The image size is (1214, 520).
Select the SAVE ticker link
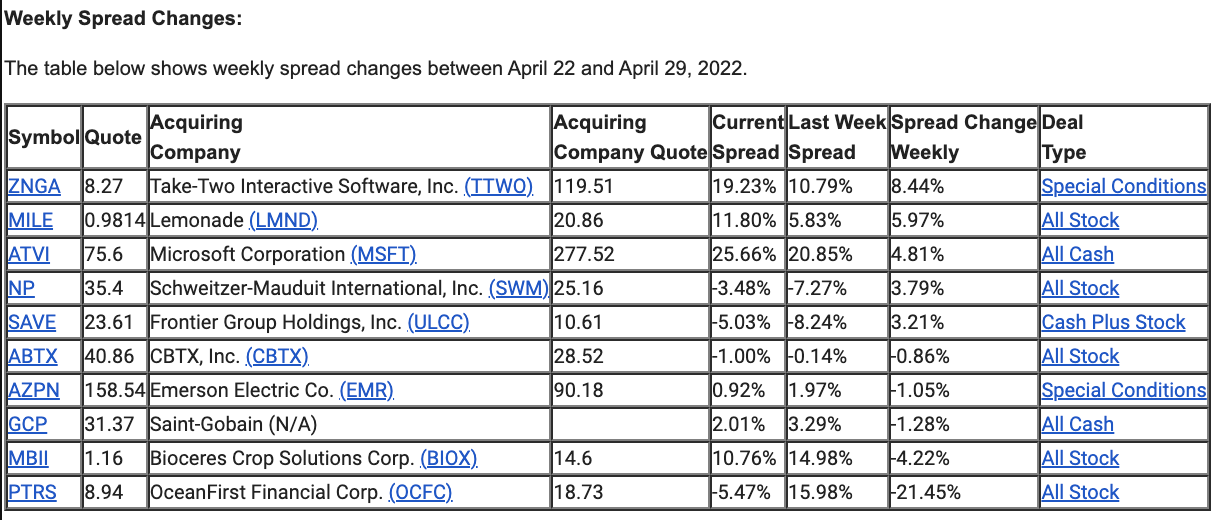click(32, 323)
